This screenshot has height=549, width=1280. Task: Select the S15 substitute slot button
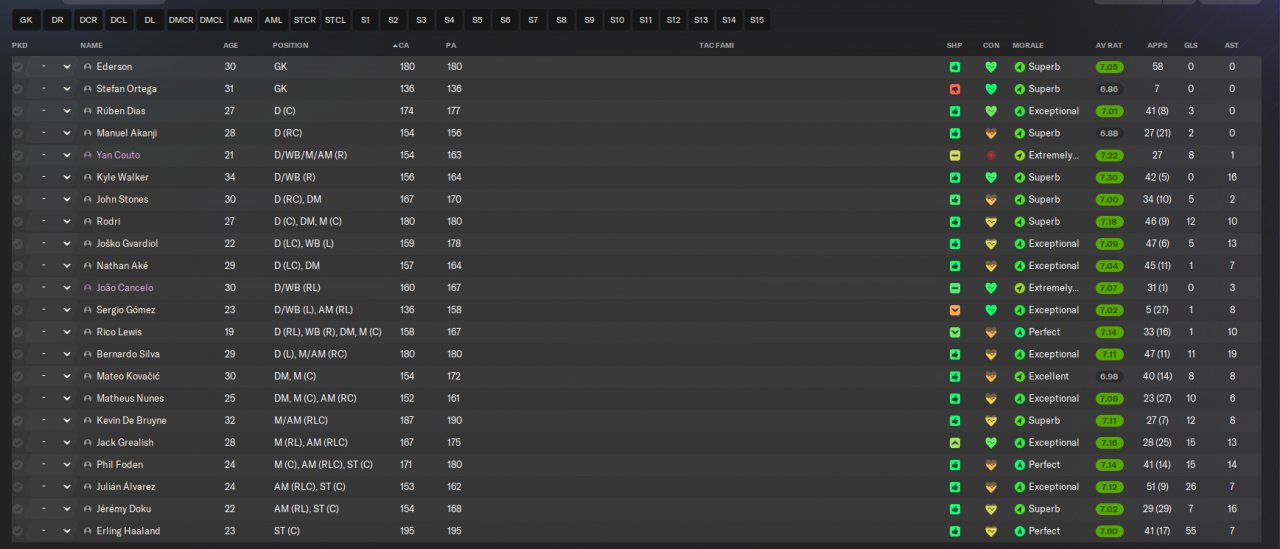coord(757,20)
